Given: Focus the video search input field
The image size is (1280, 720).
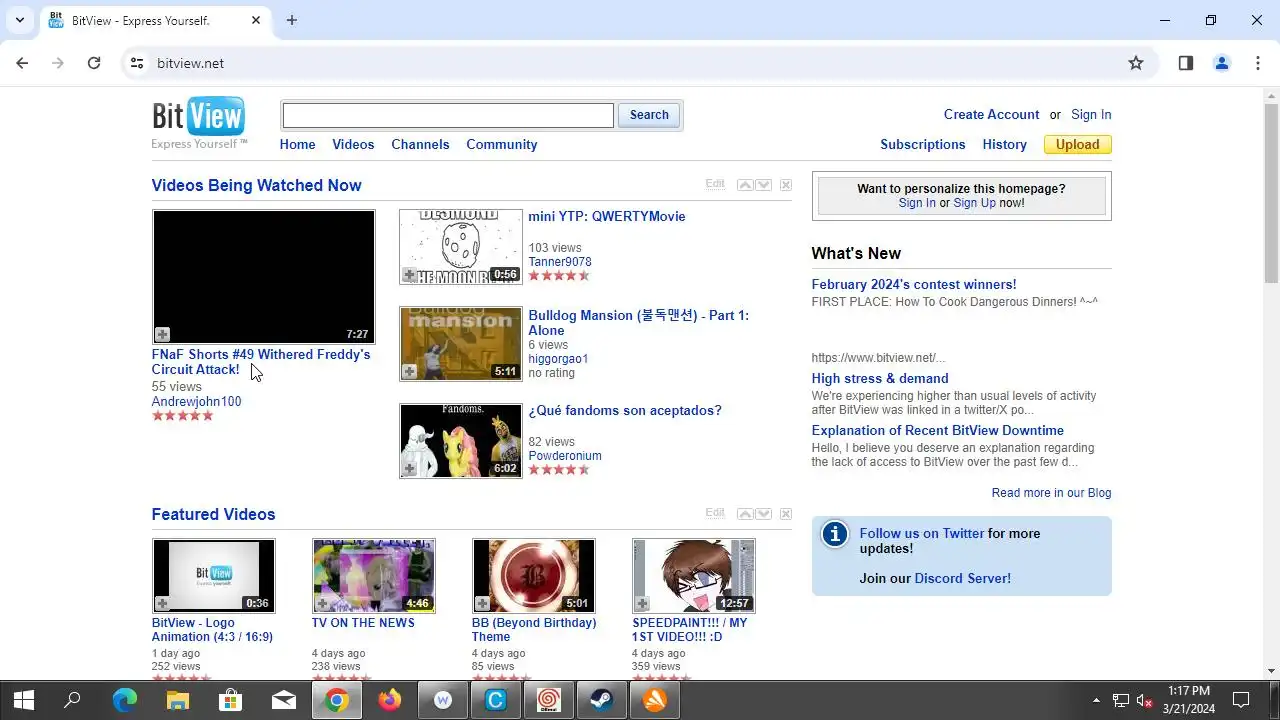Looking at the screenshot, I should (448, 116).
